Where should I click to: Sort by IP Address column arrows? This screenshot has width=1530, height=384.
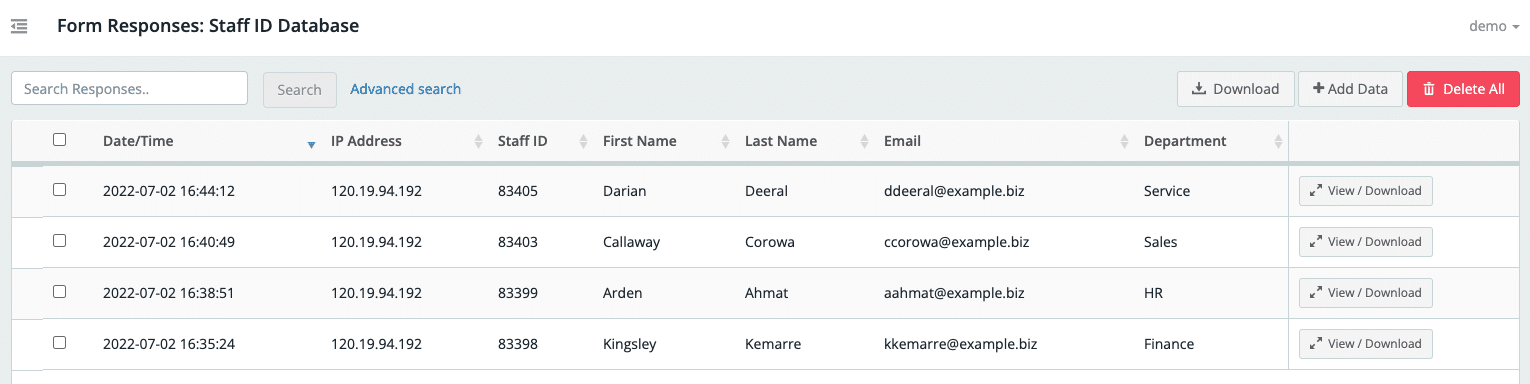click(x=478, y=142)
